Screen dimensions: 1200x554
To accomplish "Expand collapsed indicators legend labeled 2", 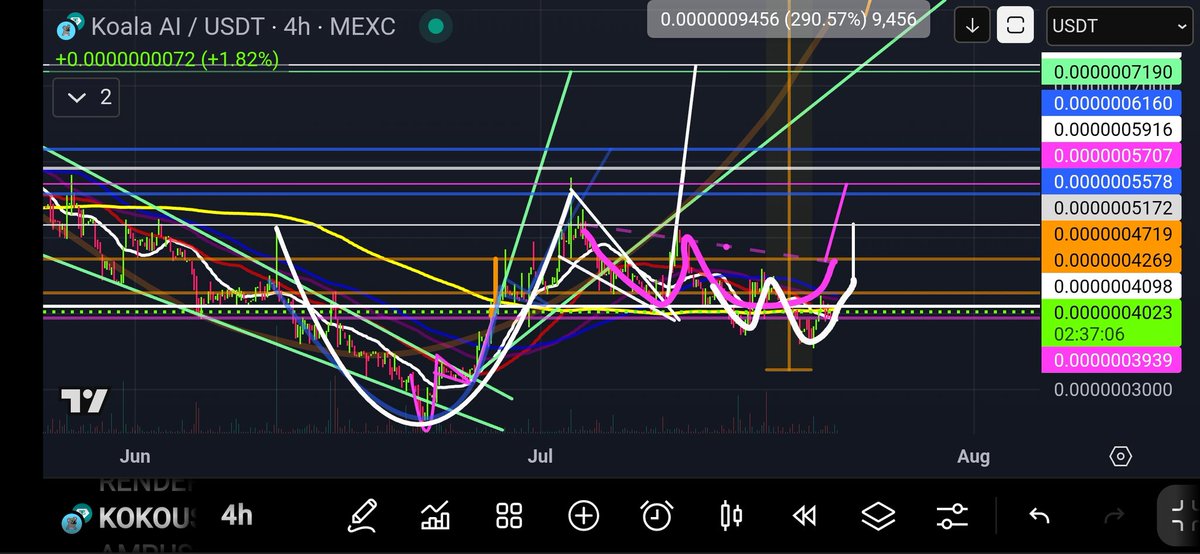I will 88,97.
